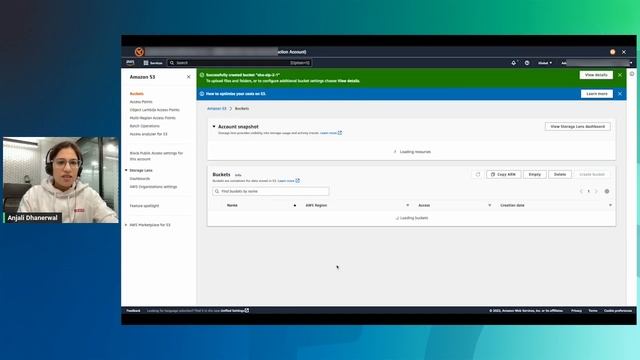Open Unified Settings link in footer

(235, 311)
